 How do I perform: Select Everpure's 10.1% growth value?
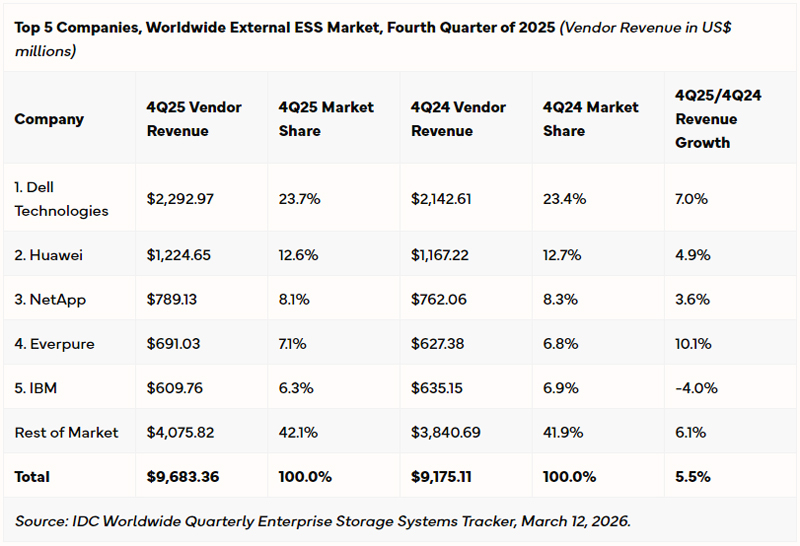(x=692, y=344)
